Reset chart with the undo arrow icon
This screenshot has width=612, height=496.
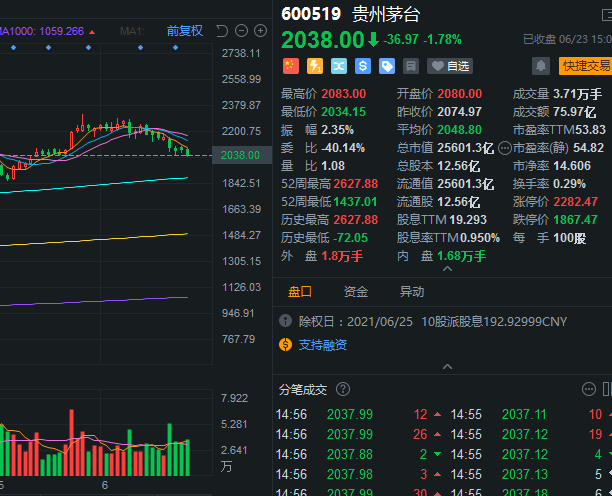[x=222, y=31]
